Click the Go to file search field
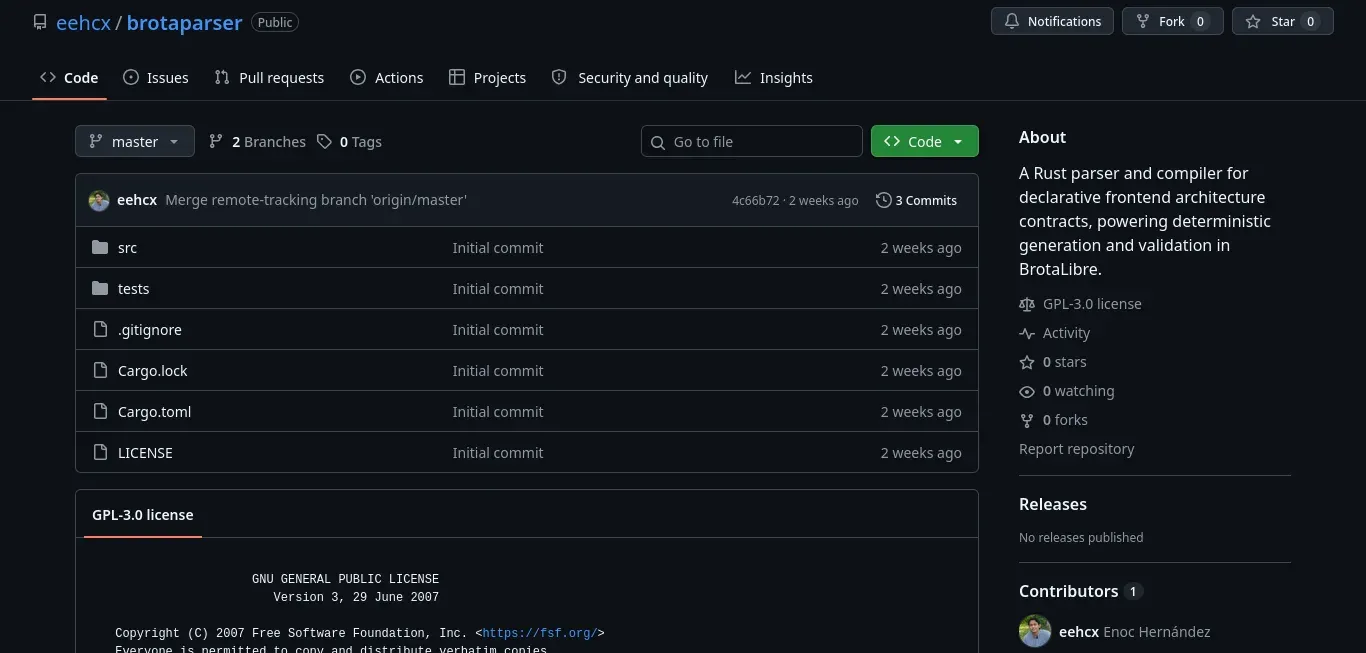The height and width of the screenshot is (653, 1366). click(752, 141)
